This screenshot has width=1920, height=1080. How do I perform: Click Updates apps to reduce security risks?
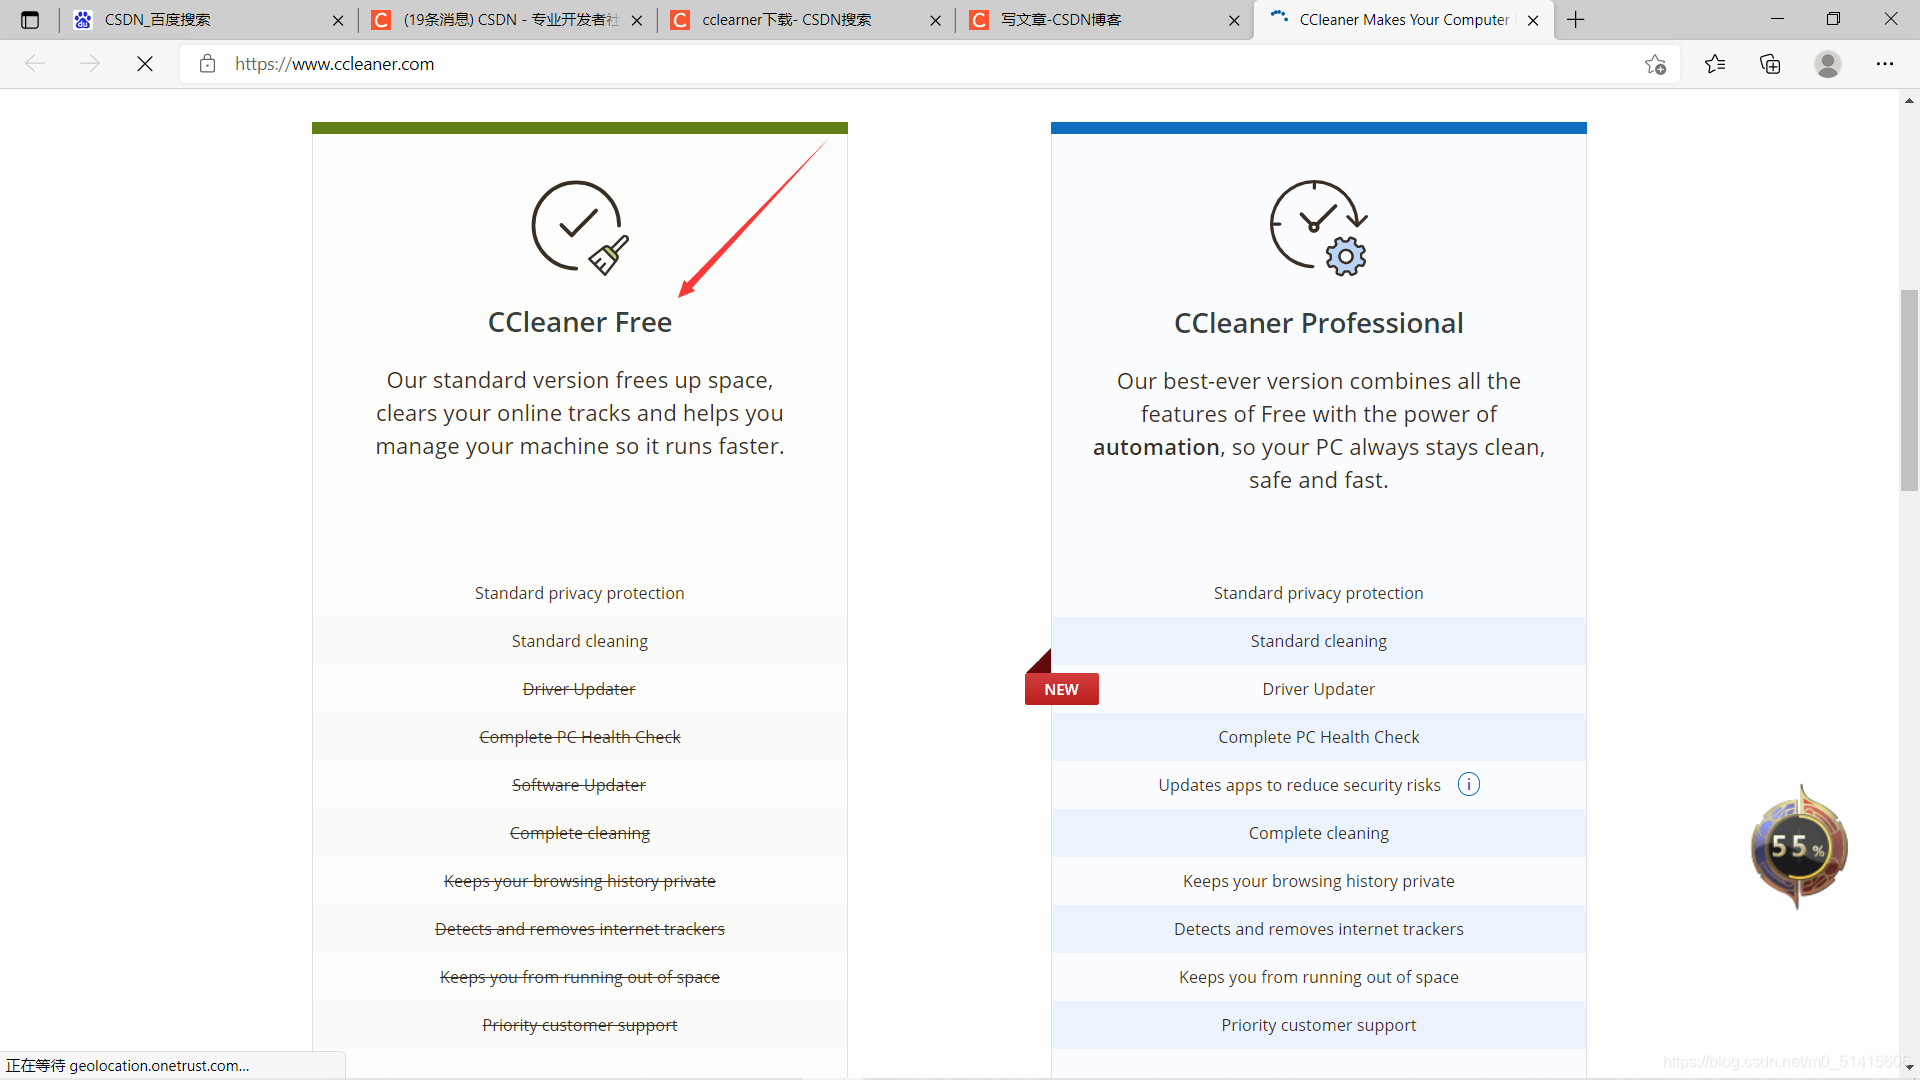(1299, 785)
